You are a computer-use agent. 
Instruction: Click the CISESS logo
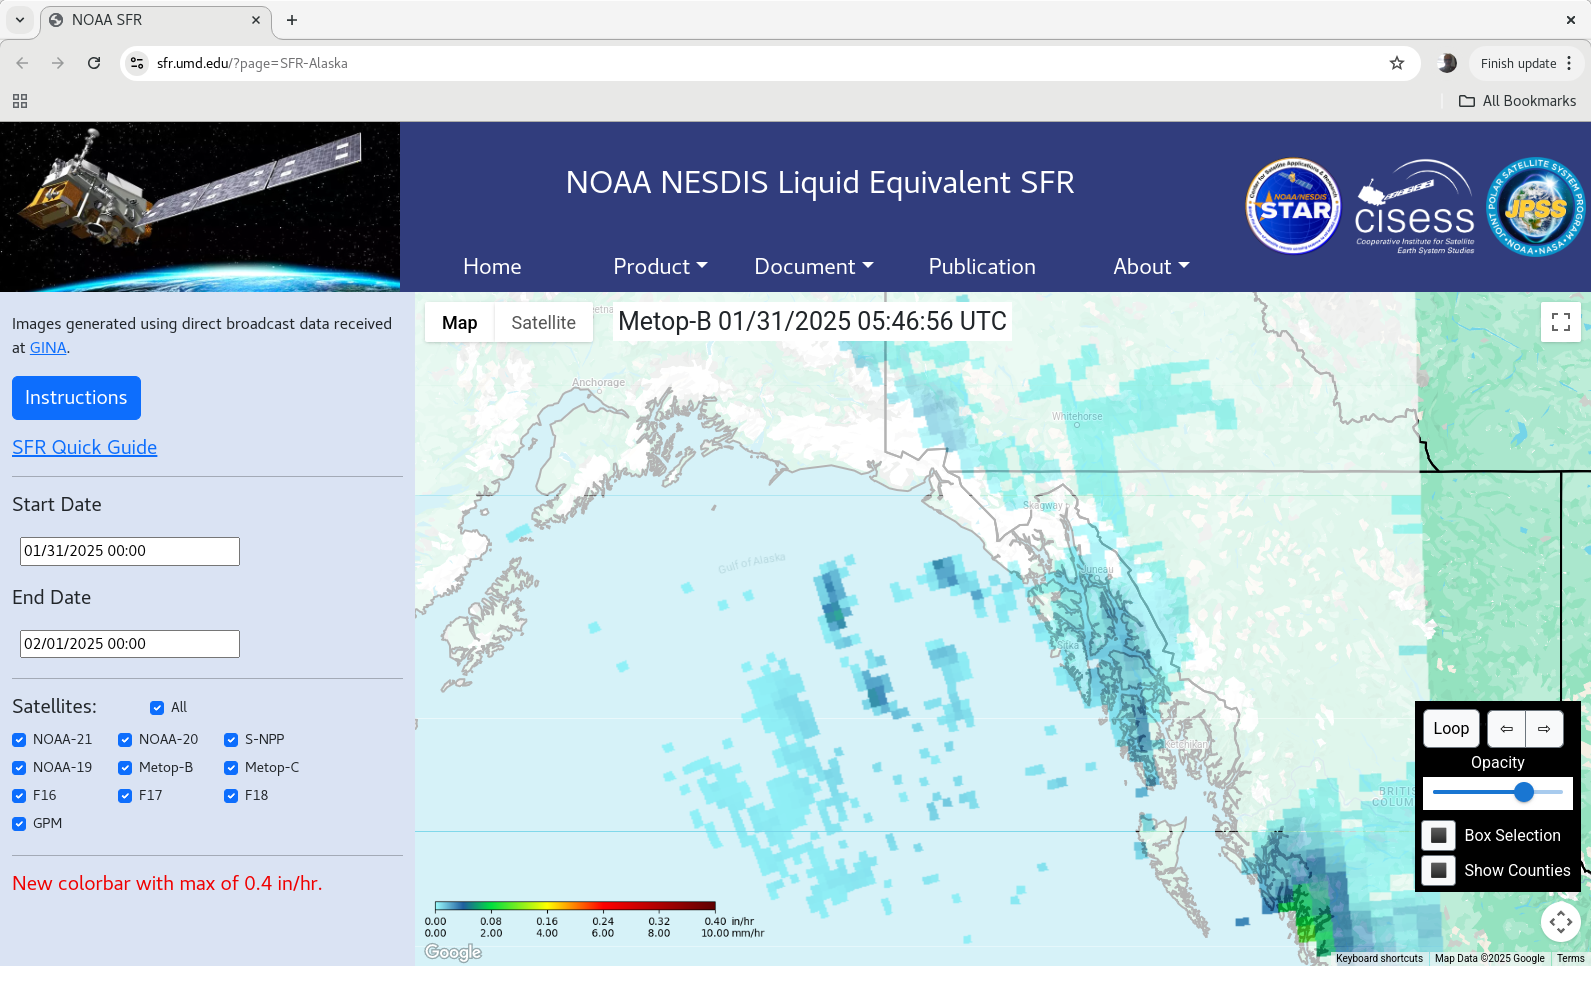pyautogui.click(x=1414, y=207)
